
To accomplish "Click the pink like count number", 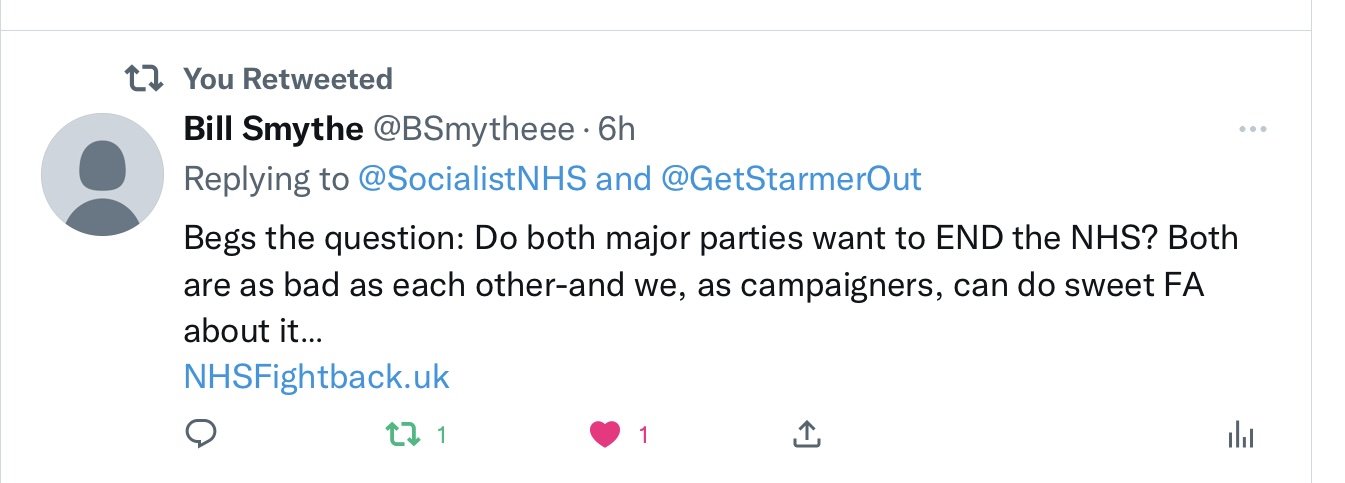I will click(x=644, y=435).
